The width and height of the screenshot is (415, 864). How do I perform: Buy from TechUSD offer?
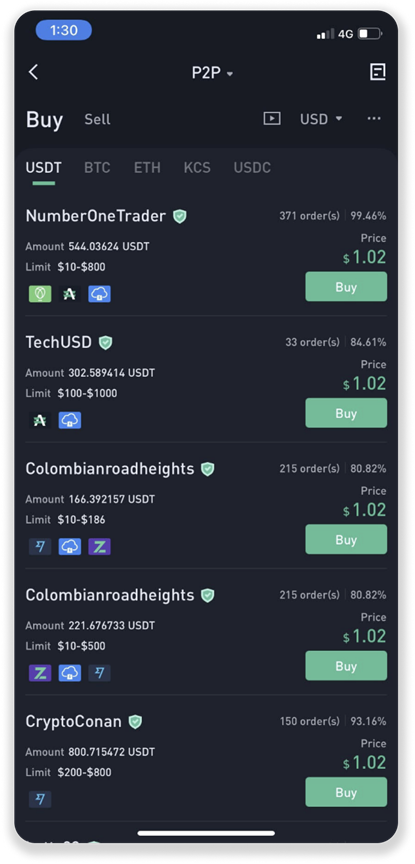tap(346, 413)
